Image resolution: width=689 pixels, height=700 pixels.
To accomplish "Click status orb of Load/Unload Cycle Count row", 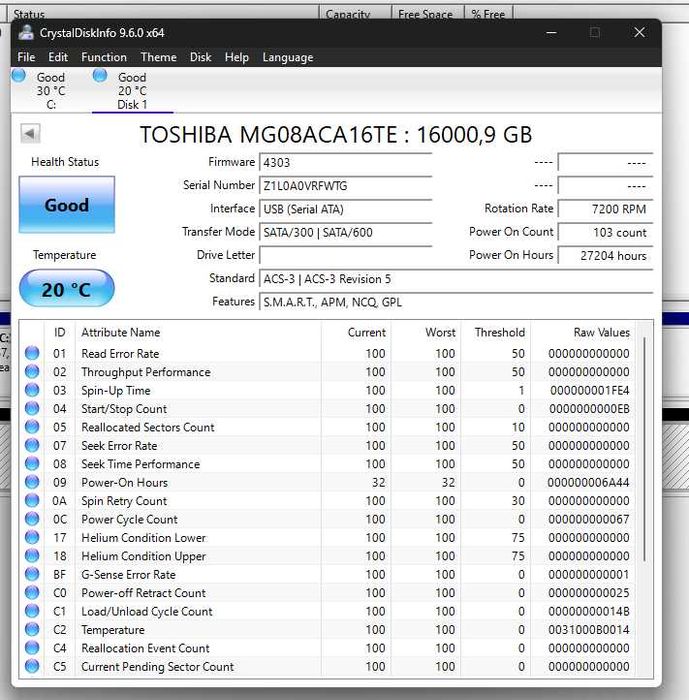I will [x=32, y=611].
